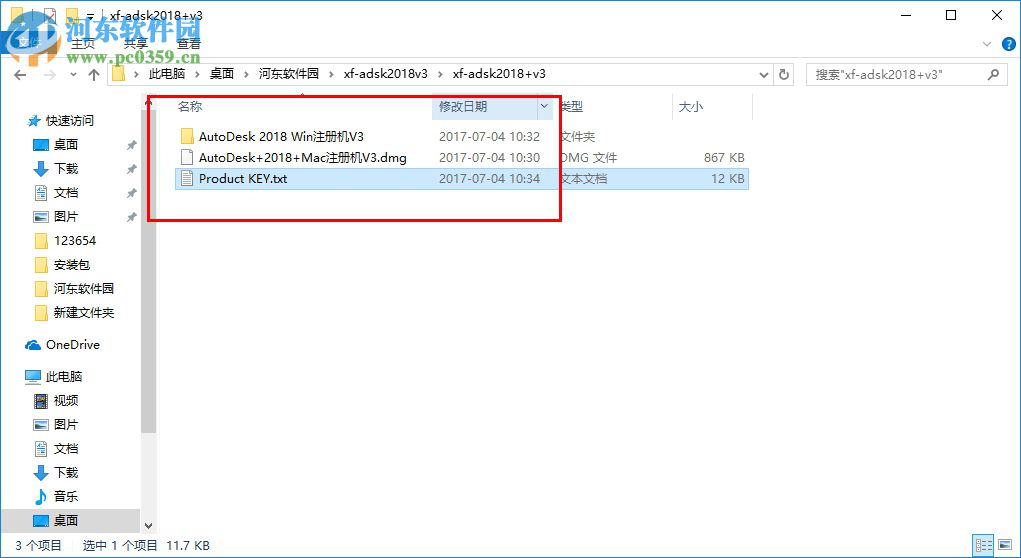Select xf-adsk2018v3 in the address breadcrumb
1021x558 pixels.
[385, 74]
